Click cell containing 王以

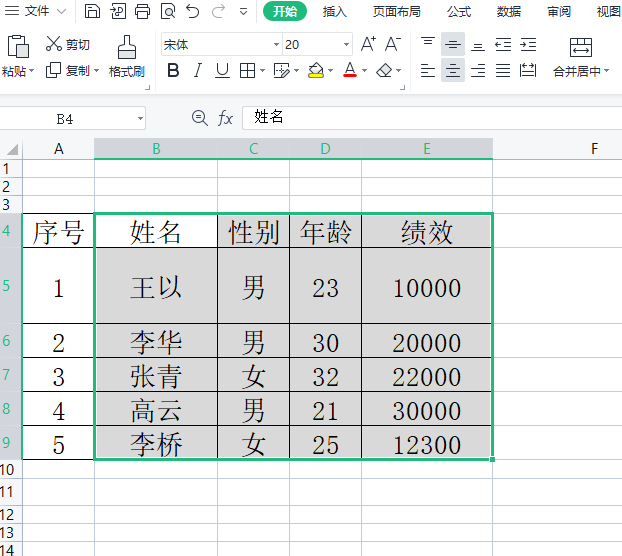pos(156,286)
